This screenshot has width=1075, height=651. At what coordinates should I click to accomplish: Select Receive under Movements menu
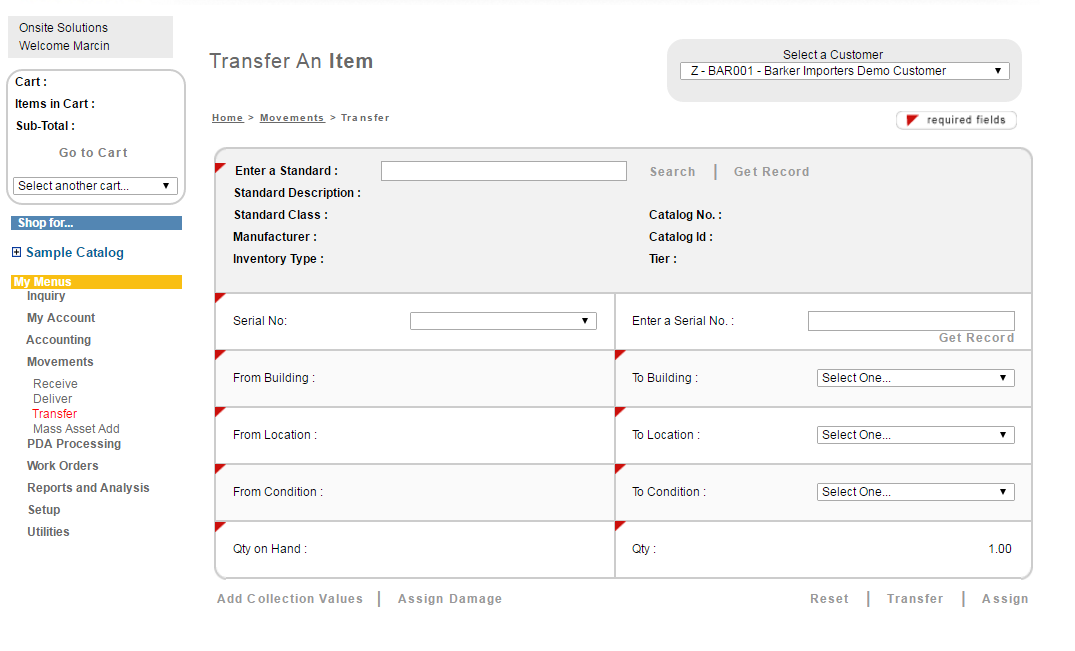(55, 384)
